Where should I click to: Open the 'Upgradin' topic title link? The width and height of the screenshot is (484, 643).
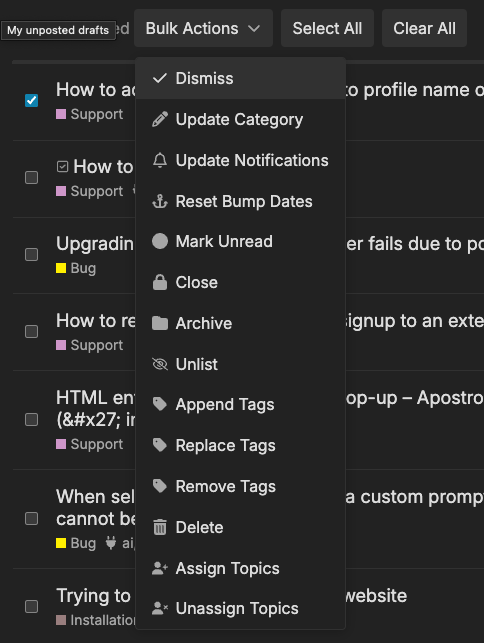pos(95,244)
